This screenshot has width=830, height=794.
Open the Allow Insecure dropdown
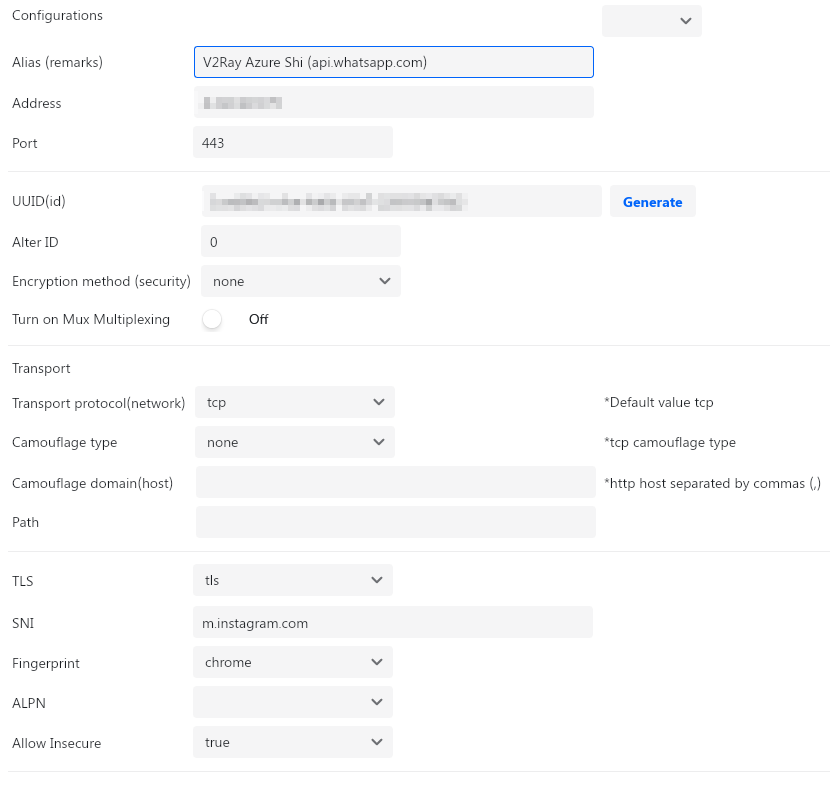(x=292, y=742)
